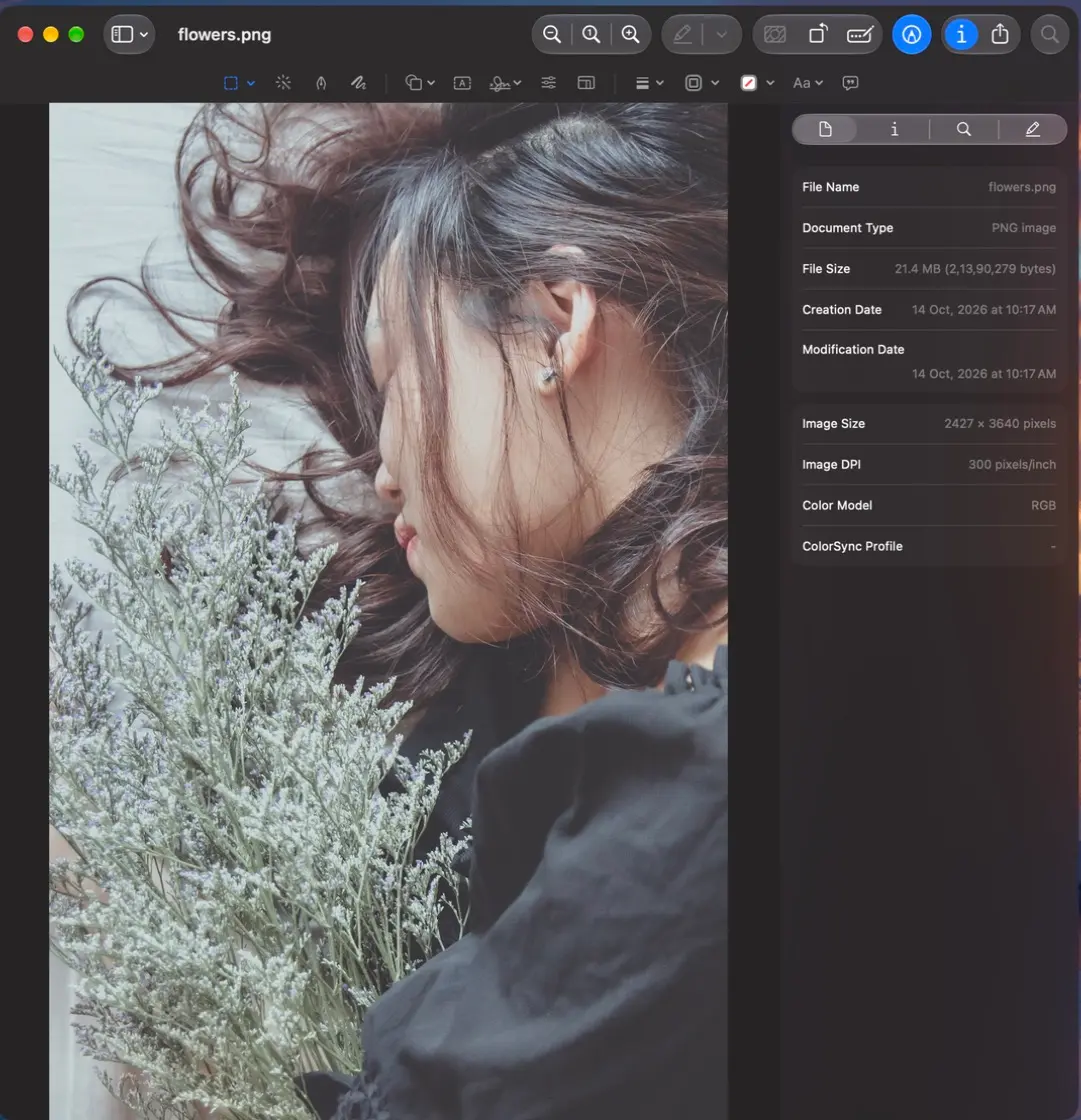Click the Adjust Size tool
Image resolution: width=1081 pixels, height=1120 pixels.
586,83
